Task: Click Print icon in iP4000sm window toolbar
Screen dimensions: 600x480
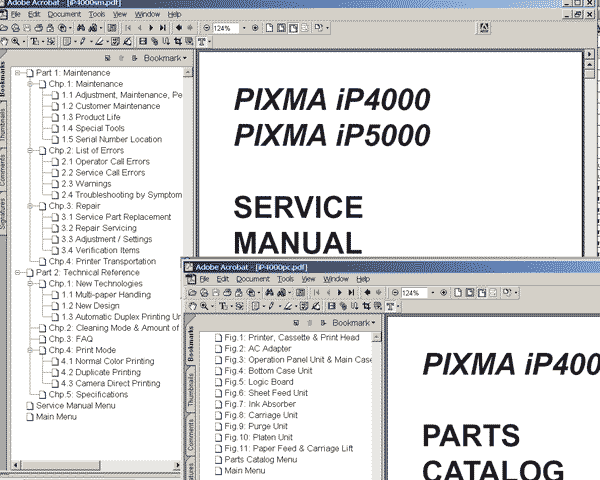Action: (x=39, y=28)
